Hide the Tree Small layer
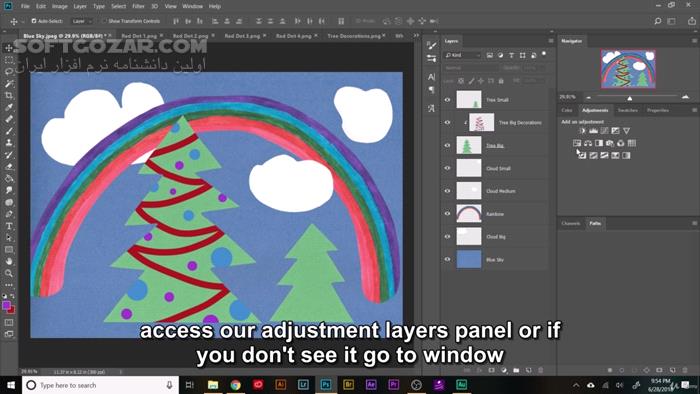Viewport: 700px width, 394px height. point(447,100)
